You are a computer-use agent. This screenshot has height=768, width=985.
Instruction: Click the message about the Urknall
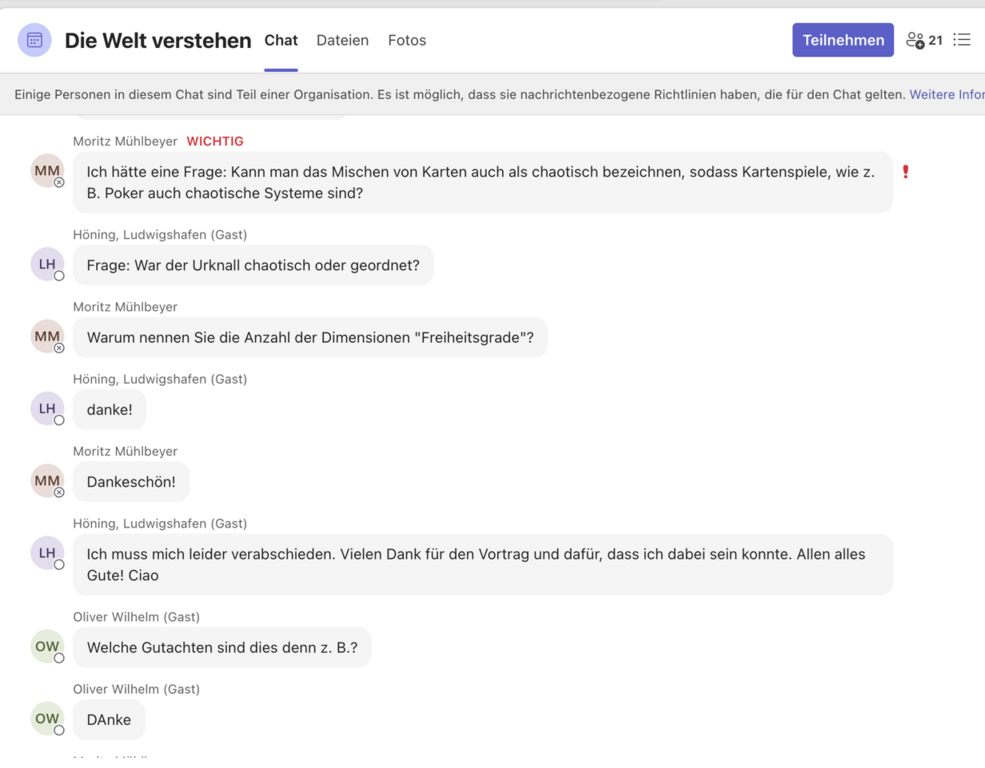point(253,266)
